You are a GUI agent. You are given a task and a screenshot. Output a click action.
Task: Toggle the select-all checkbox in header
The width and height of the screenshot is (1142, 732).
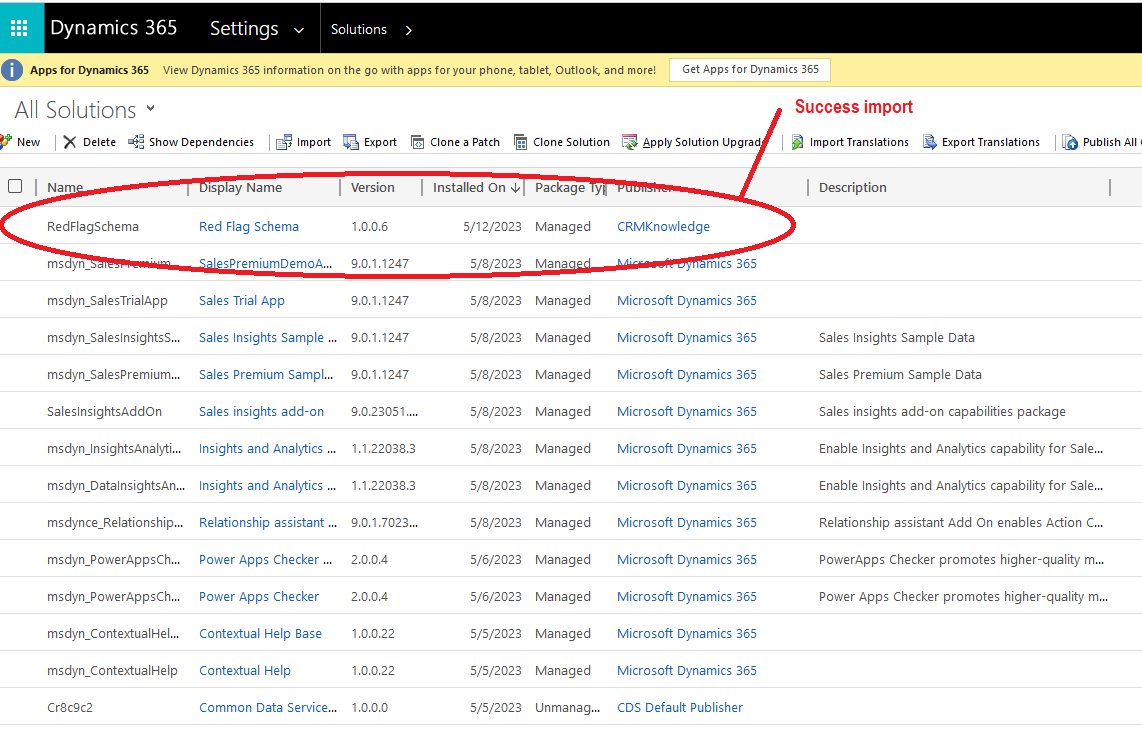point(15,186)
